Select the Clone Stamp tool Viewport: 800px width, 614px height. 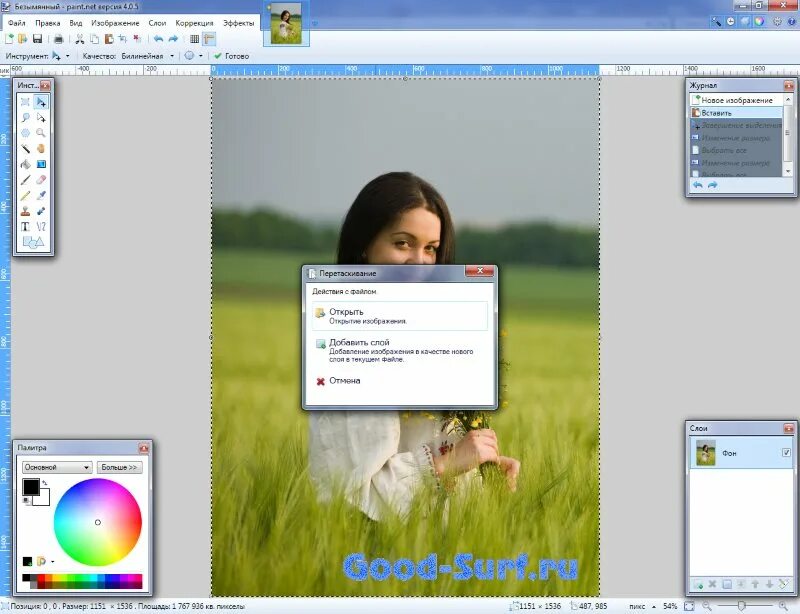[x=25, y=211]
